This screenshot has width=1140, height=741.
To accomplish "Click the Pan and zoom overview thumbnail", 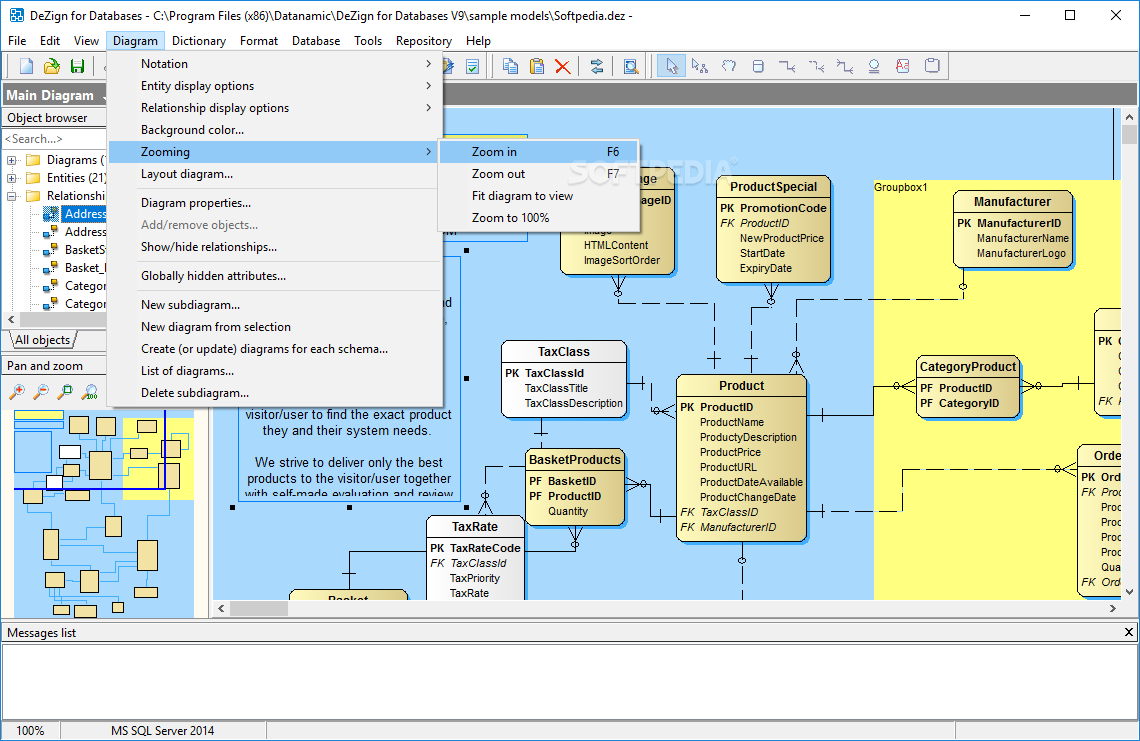I will coord(103,513).
